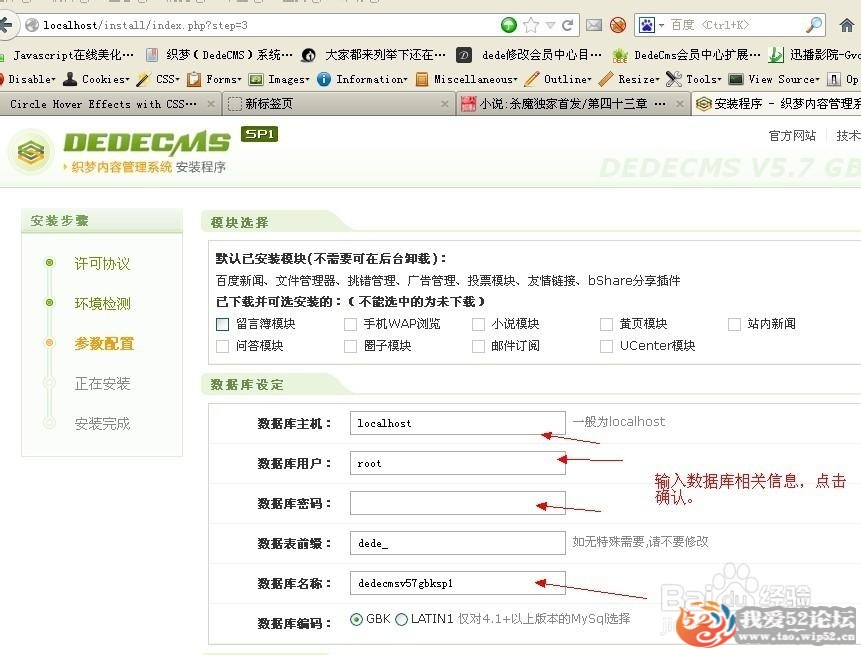Open the search engine selector arrow
Viewport: 861px width, 655px height.
coord(661,25)
